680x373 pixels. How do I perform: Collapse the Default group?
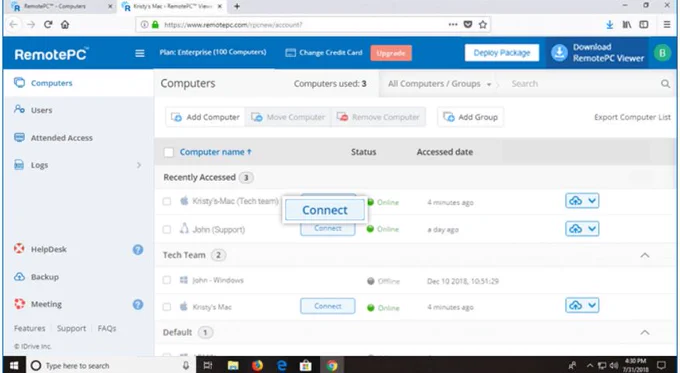(x=645, y=332)
